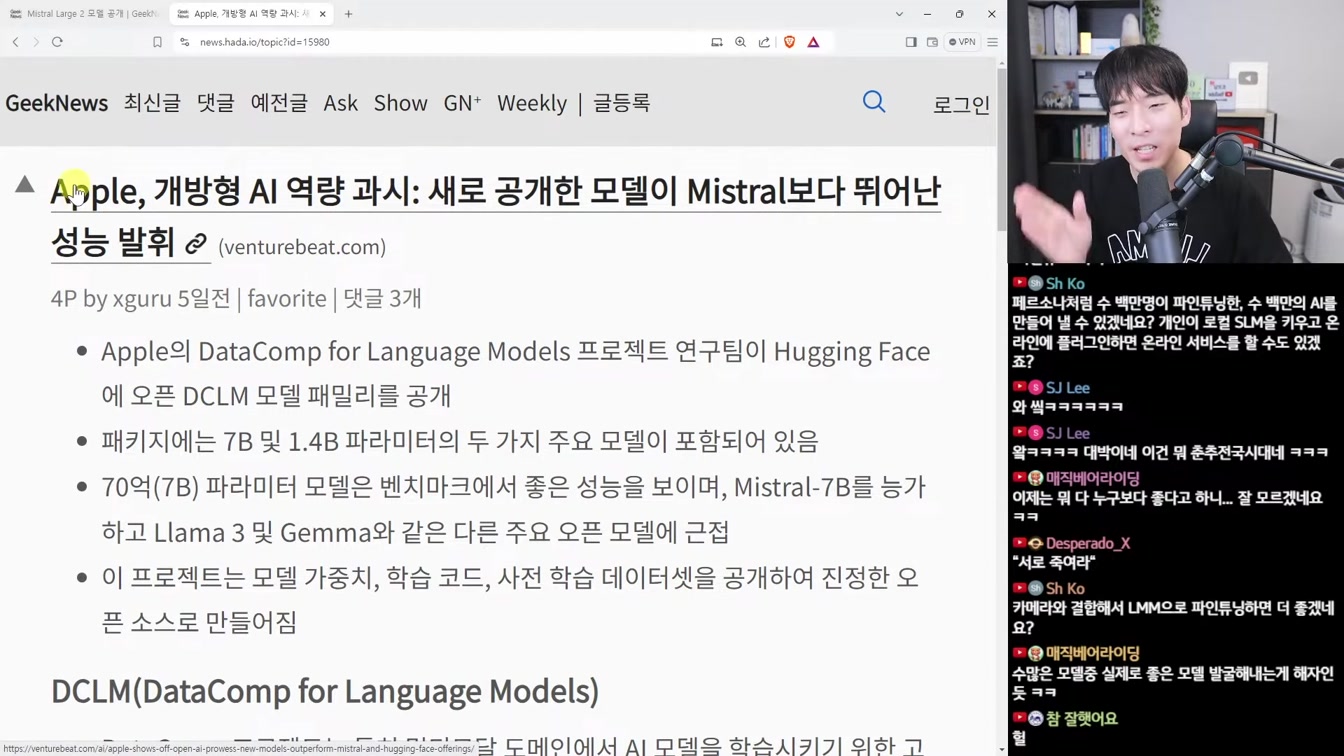Toggle the VPN button

tap(962, 42)
